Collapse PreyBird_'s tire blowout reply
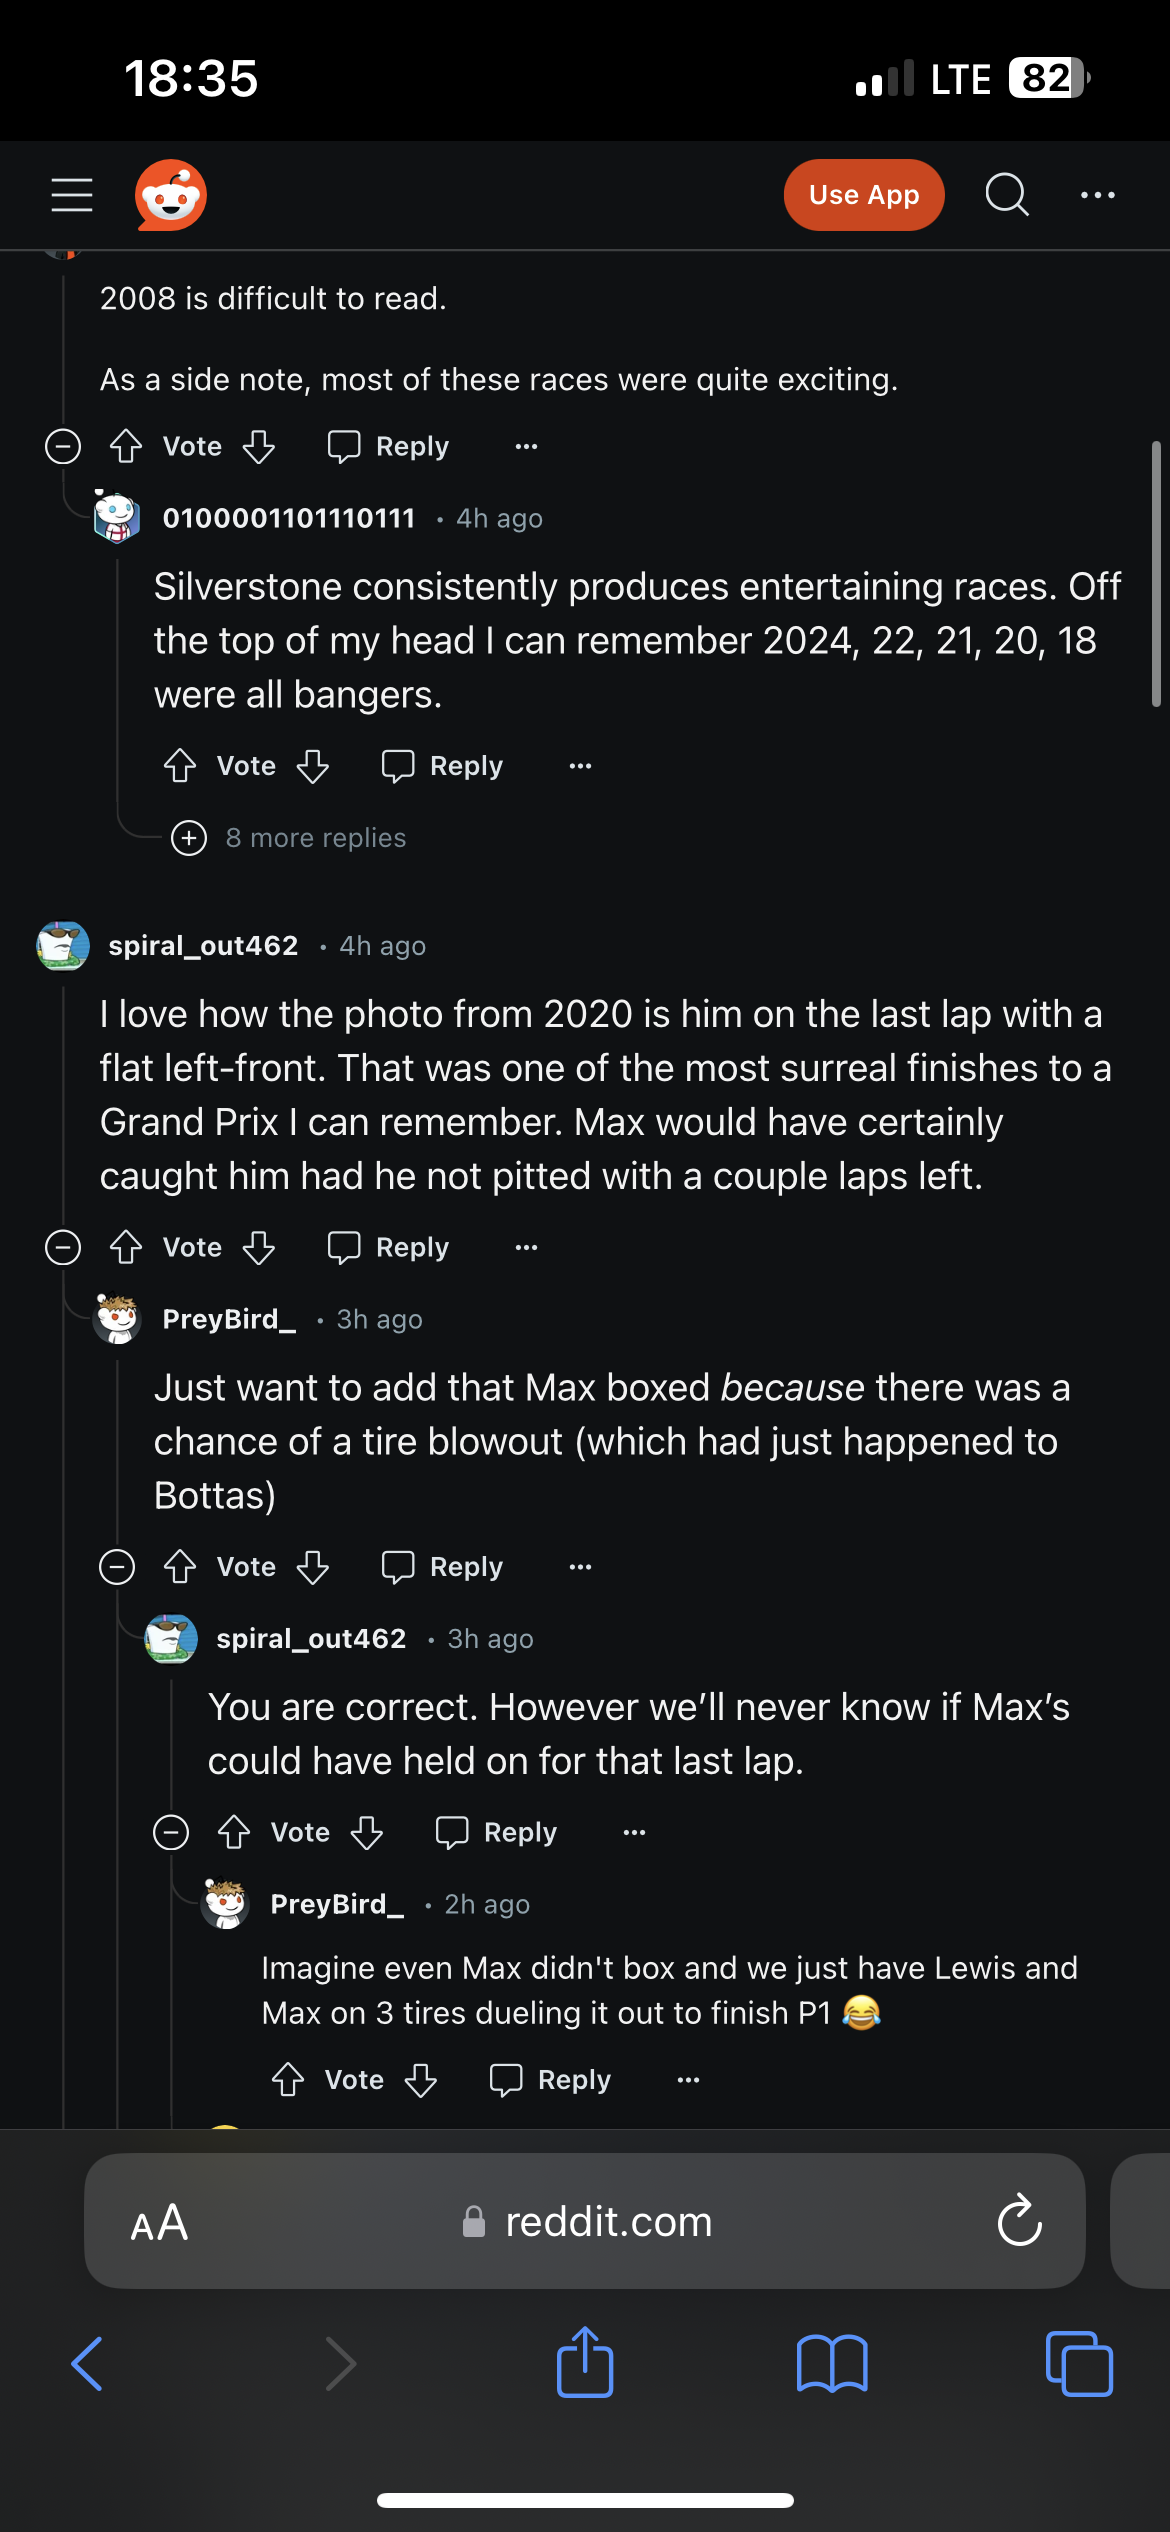The height and width of the screenshot is (2532, 1170). 117,1566
